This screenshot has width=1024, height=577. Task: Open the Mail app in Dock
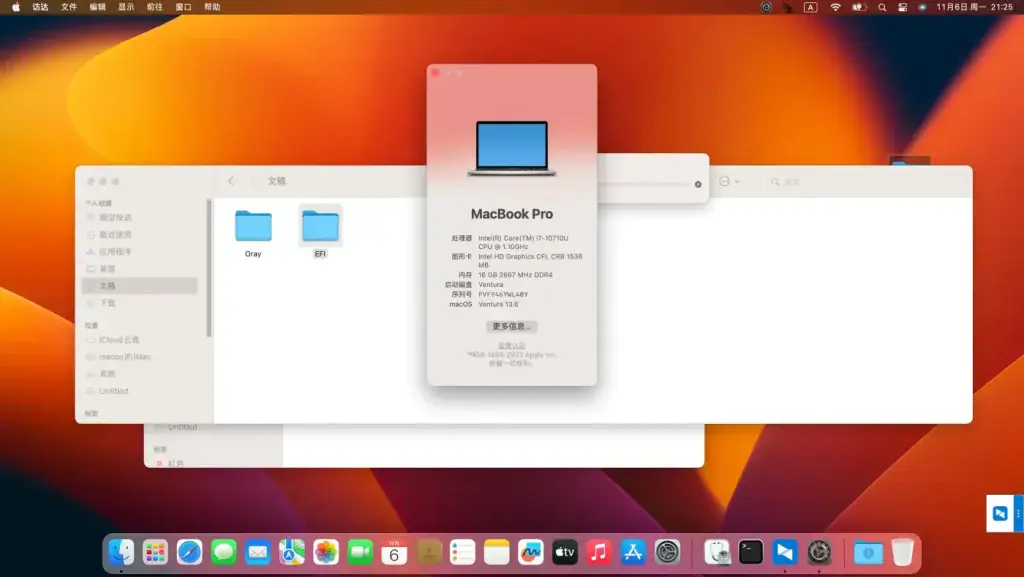coord(257,553)
